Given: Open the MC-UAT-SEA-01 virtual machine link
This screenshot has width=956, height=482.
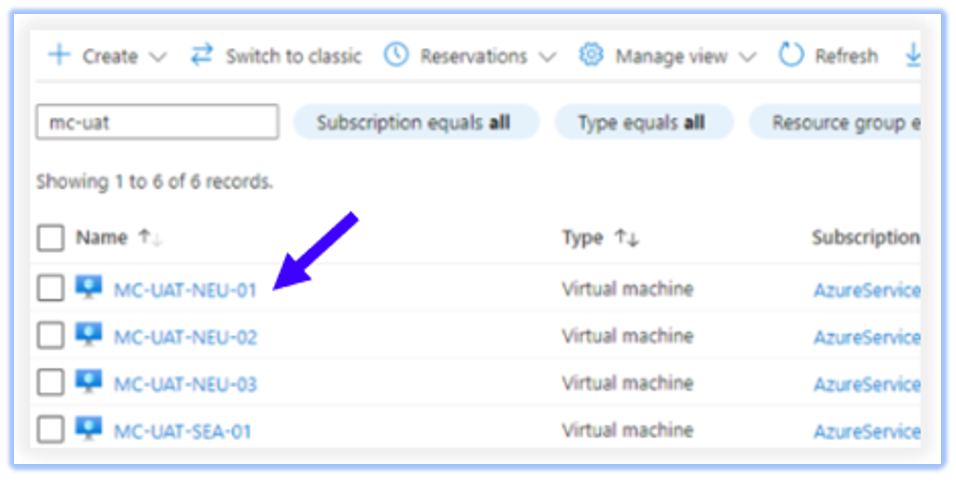Looking at the screenshot, I should 183,431.
